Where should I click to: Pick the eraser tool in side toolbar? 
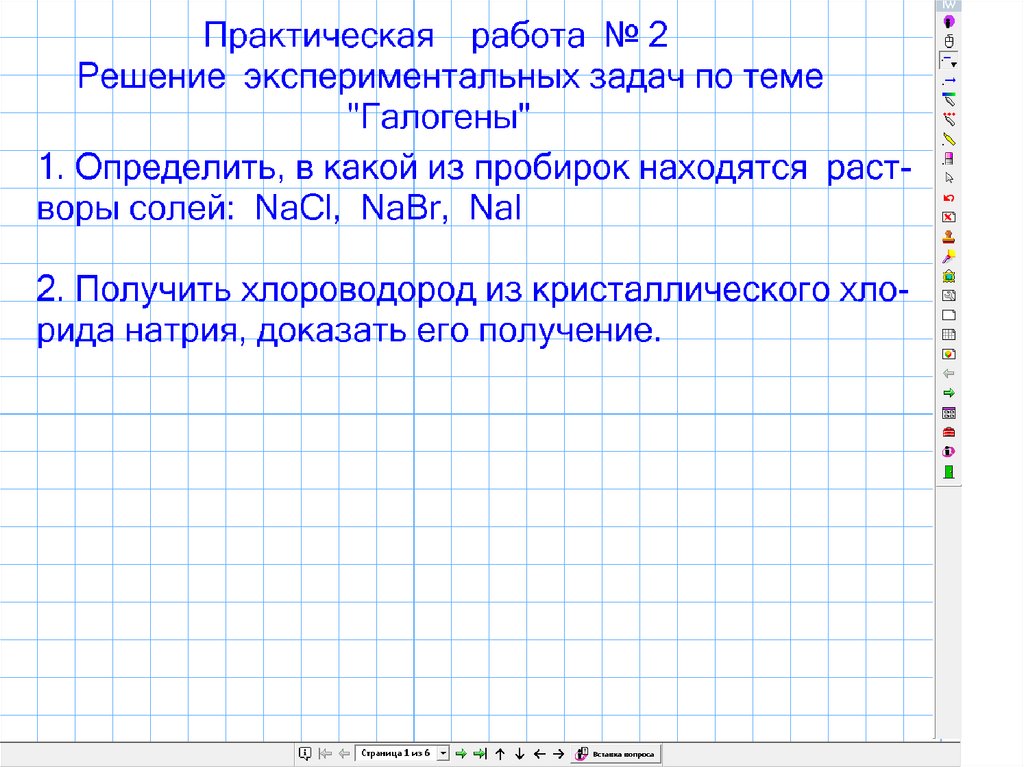[x=948, y=158]
